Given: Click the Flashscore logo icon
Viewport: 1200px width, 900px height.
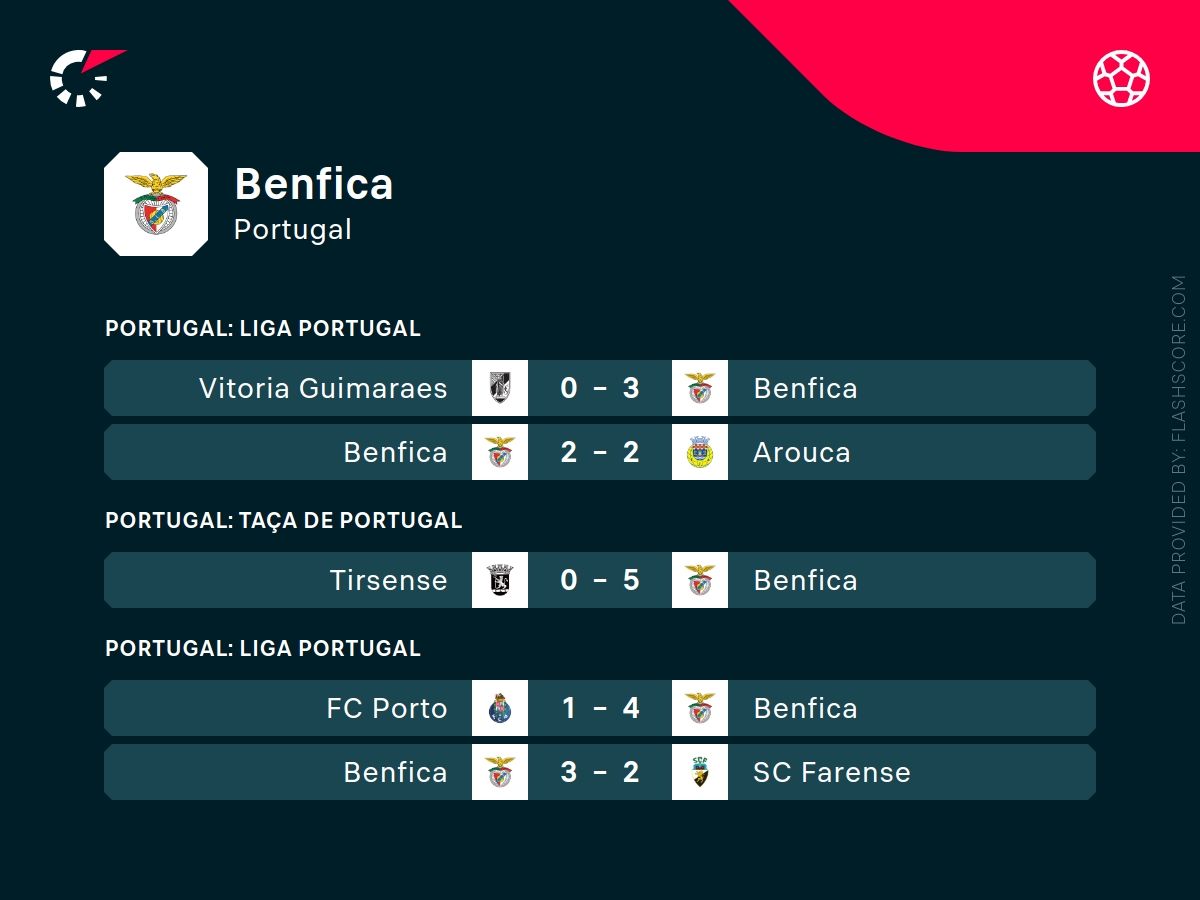Looking at the screenshot, I should pyautogui.click(x=84, y=78).
